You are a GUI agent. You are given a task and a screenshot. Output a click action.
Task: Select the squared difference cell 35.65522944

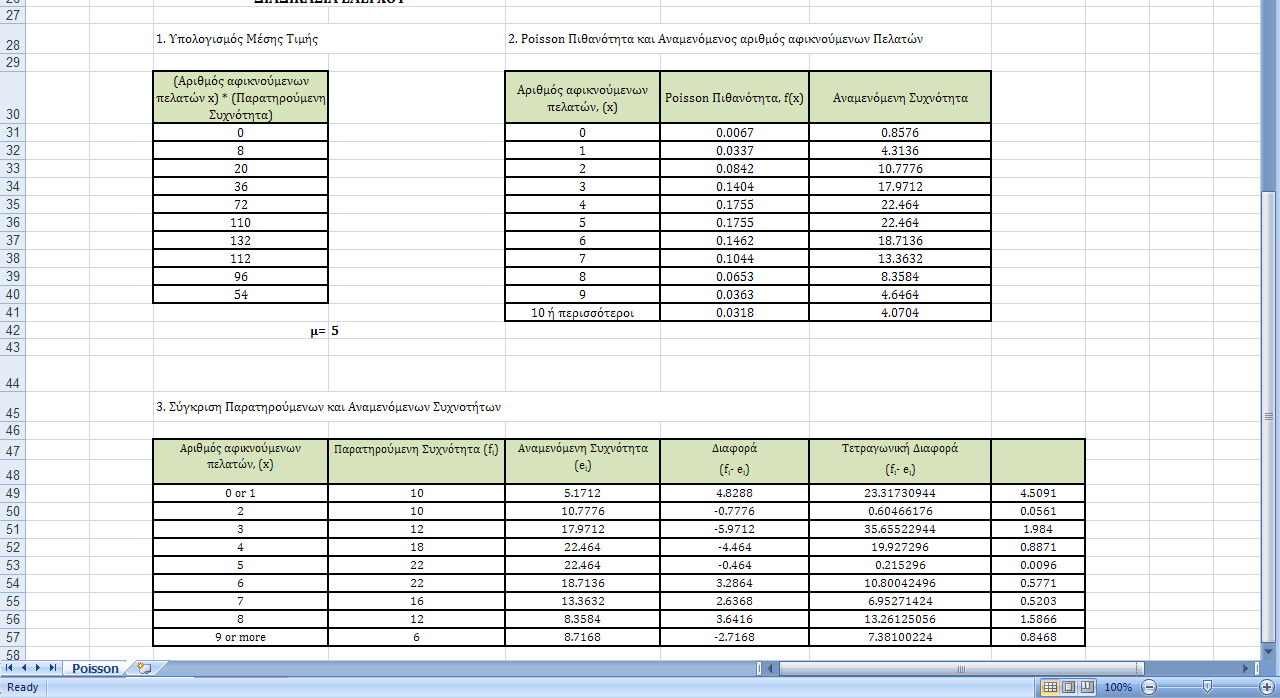coord(900,529)
